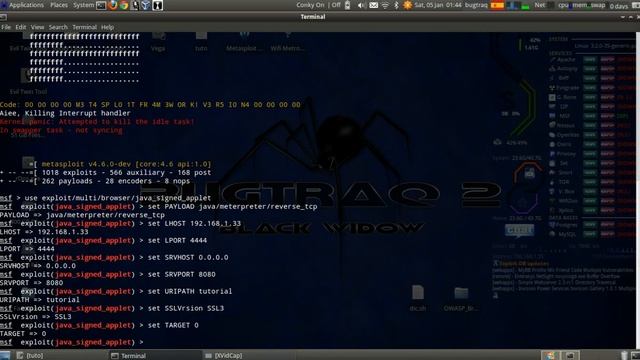Open the Bluetooth indicator
This screenshot has height=360, width=640.
point(396,5)
